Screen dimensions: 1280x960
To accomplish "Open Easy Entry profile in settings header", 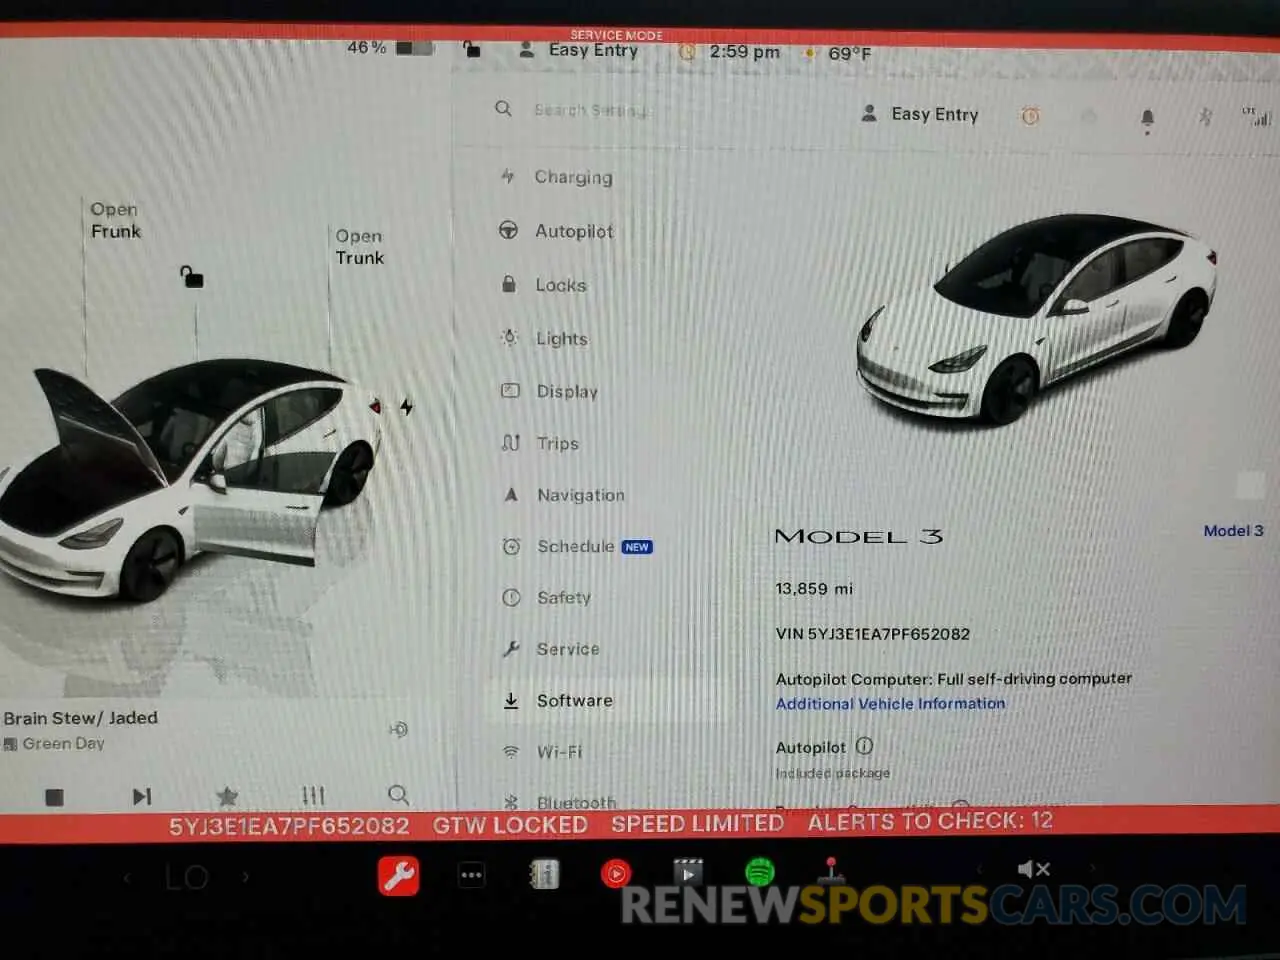I will 920,114.
